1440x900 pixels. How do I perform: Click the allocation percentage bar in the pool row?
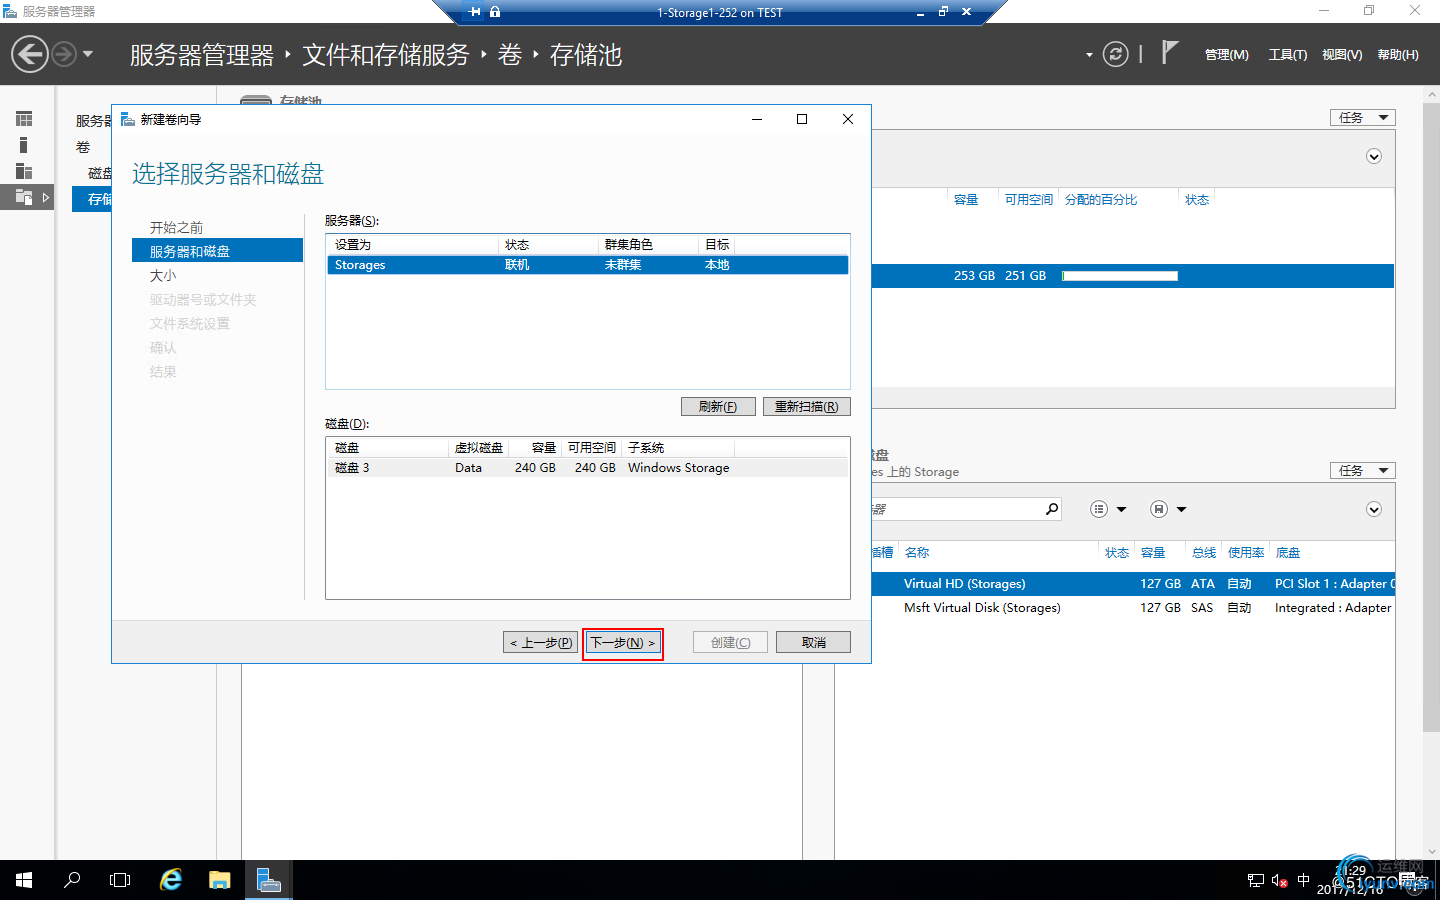(x=1120, y=276)
